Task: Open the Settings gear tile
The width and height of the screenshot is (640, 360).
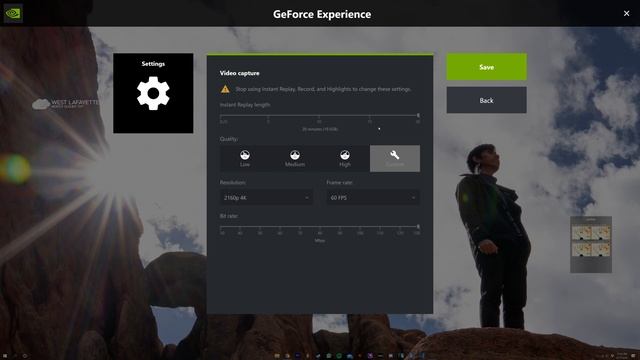Action: point(153,93)
